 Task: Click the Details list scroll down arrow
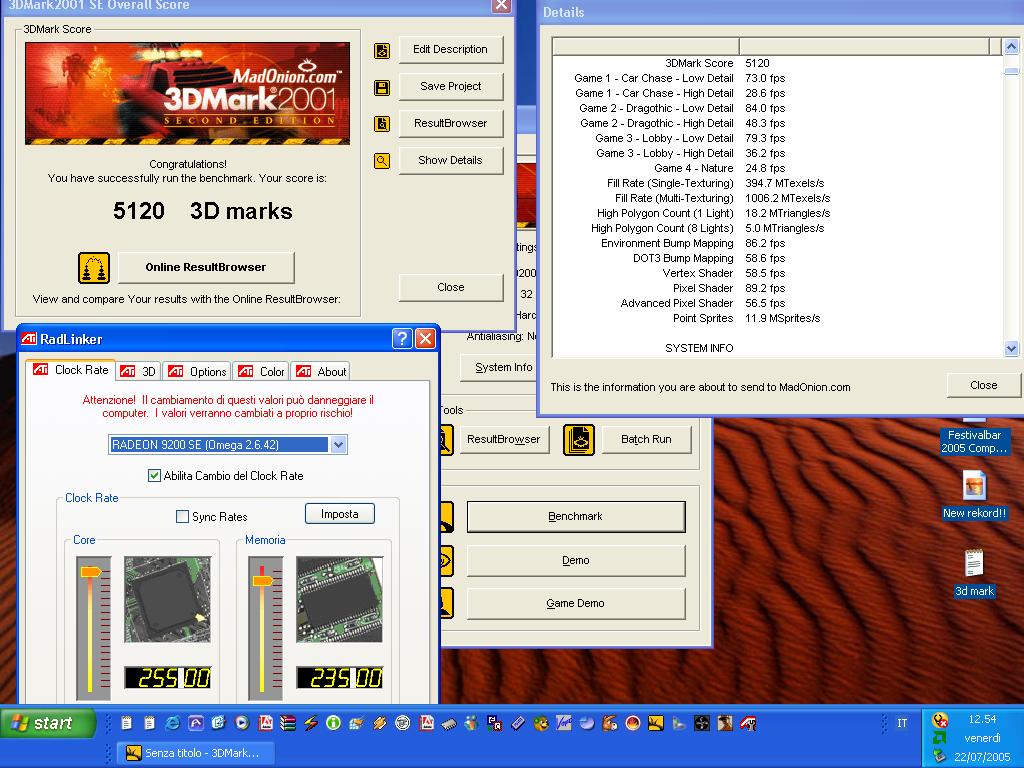click(1011, 349)
